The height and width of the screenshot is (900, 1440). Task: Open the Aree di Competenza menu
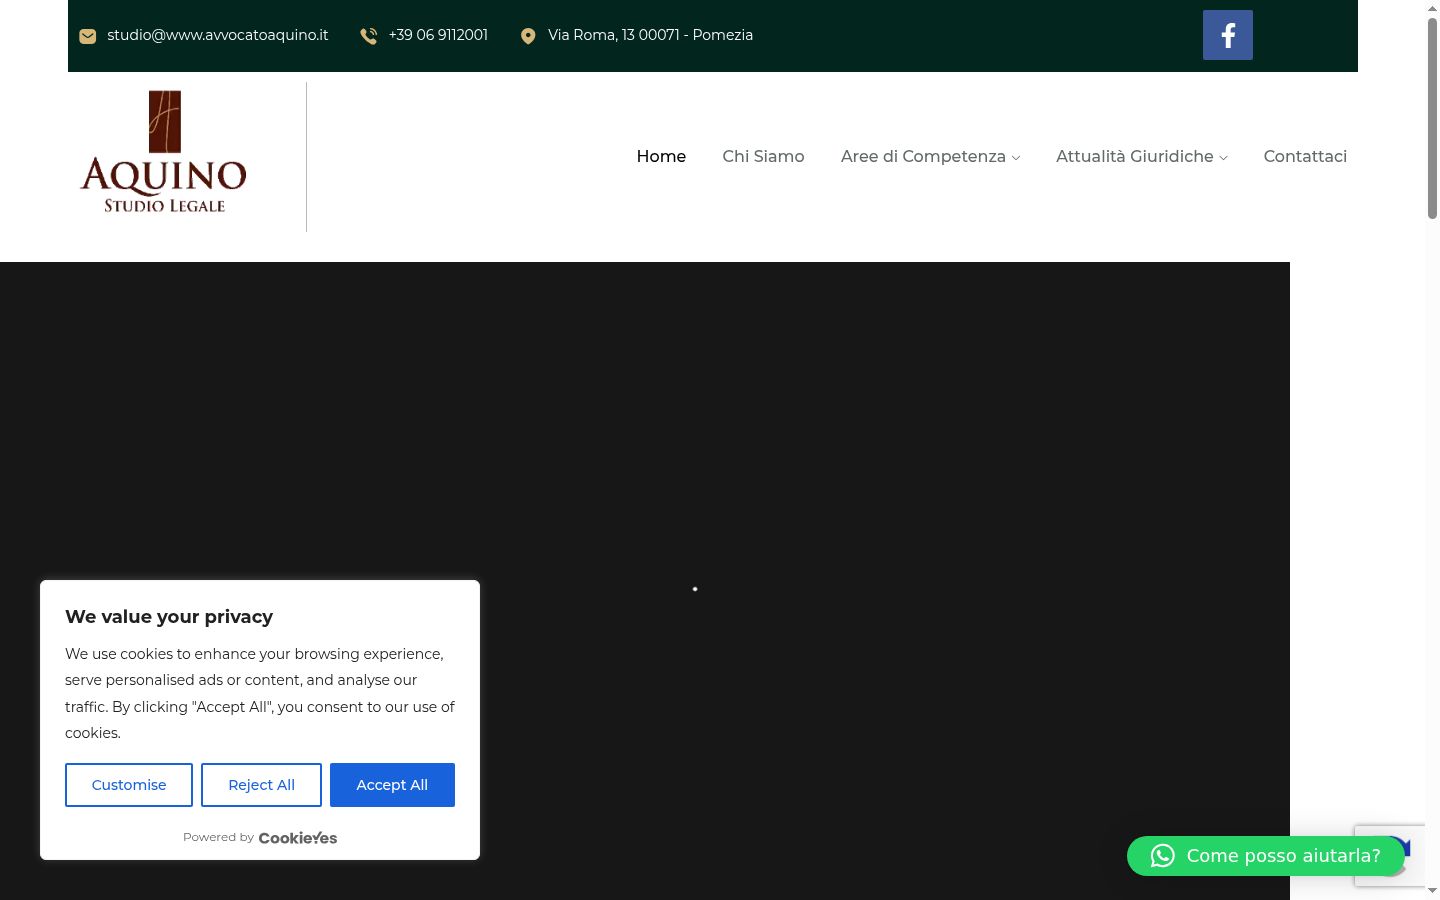[x=923, y=156]
